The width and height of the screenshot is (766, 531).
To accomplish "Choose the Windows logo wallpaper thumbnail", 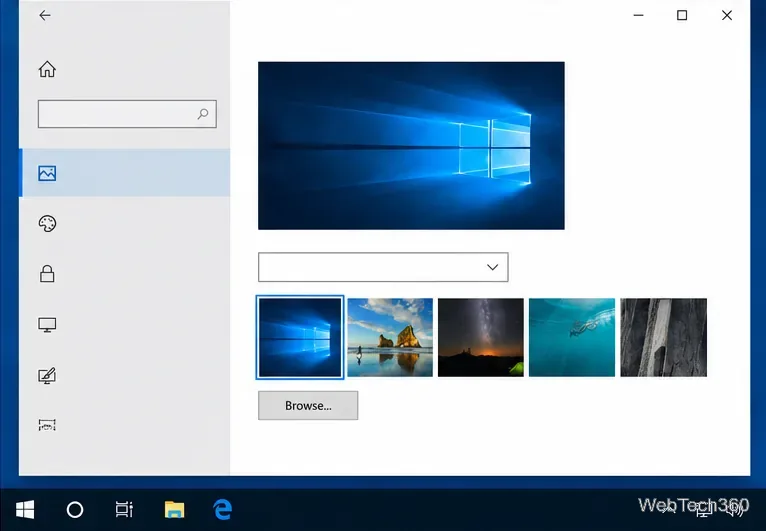I will tap(300, 337).
